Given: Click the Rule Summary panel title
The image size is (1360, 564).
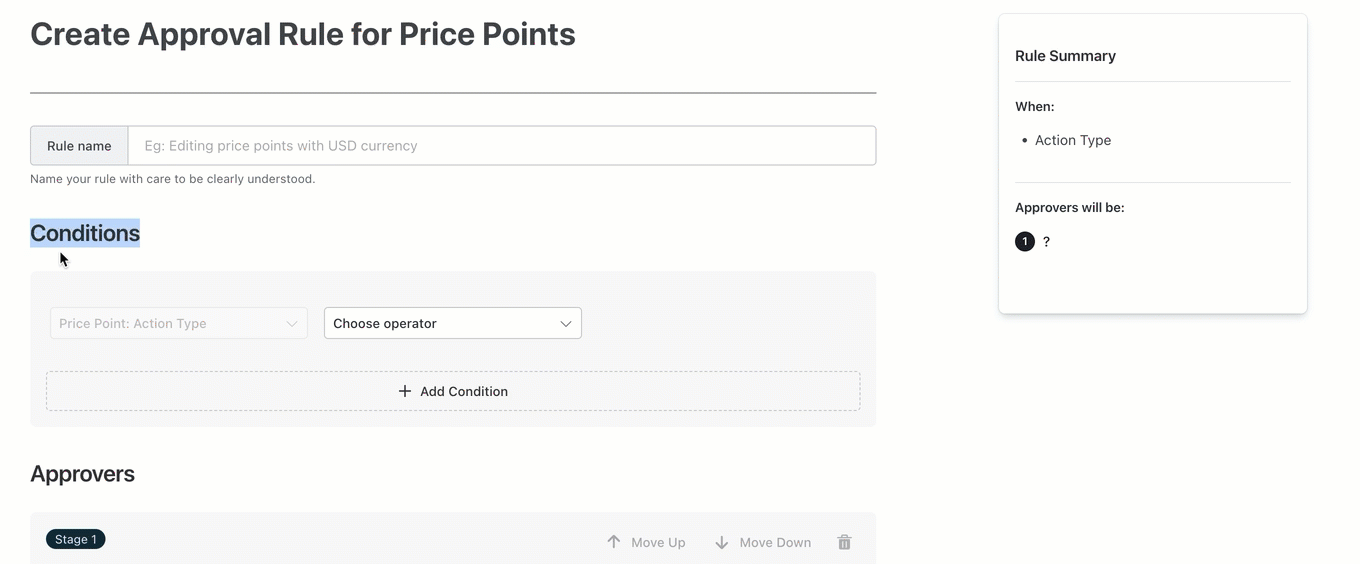Looking at the screenshot, I should click(1065, 56).
